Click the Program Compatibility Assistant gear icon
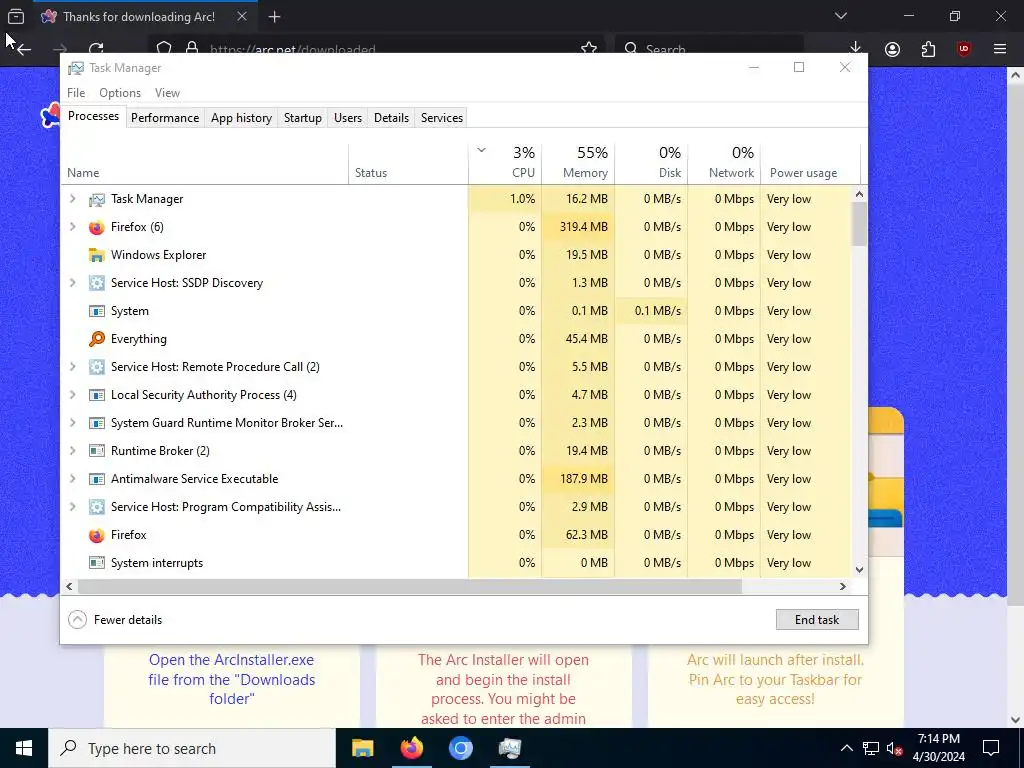Image resolution: width=1024 pixels, height=768 pixels. point(97,507)
